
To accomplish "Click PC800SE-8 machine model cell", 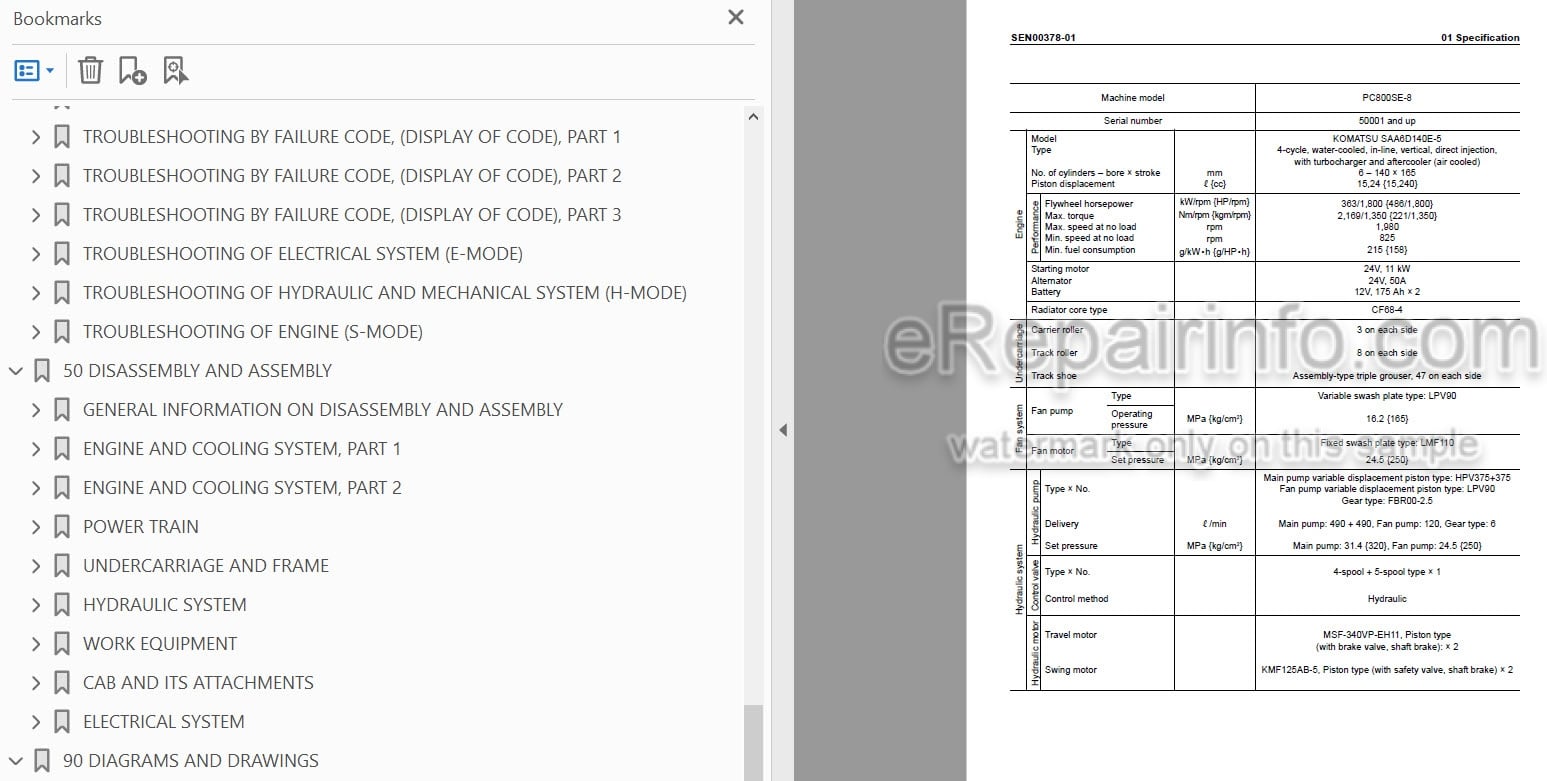I will click(x=1387, y=98).
